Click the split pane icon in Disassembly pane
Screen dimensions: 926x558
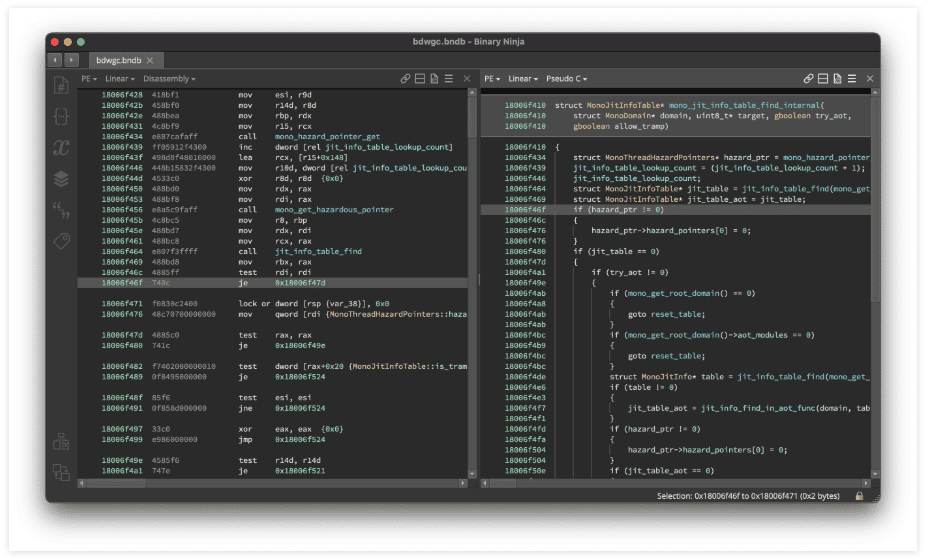click(420, 79)
